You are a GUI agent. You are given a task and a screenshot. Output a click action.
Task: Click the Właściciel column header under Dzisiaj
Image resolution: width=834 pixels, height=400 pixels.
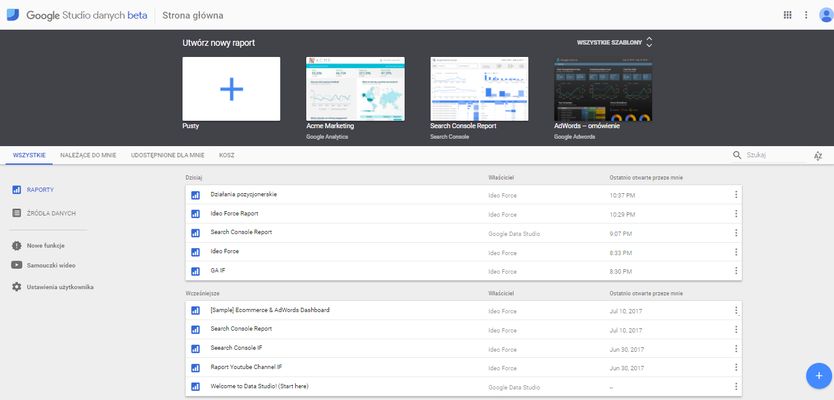[501, 178]
